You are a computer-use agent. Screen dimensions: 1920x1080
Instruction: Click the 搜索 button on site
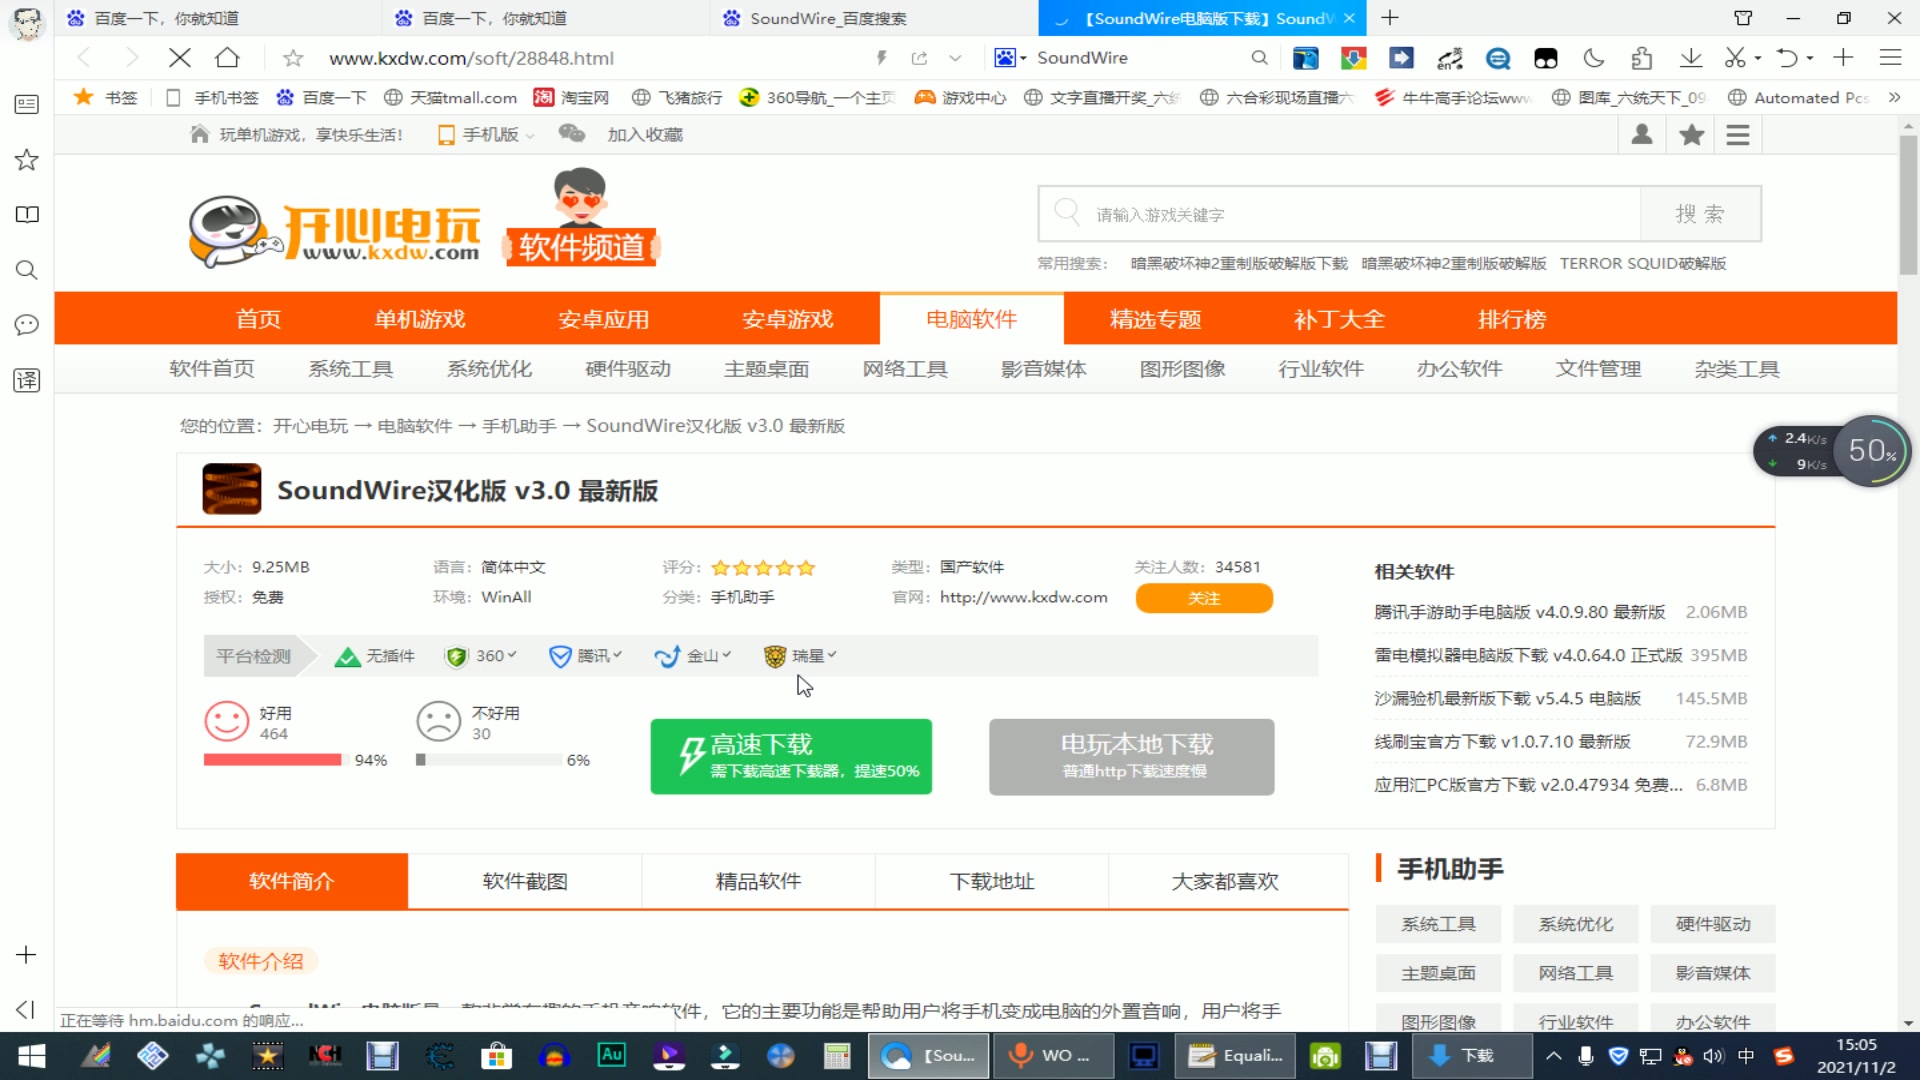click(x=1700, y=213)
